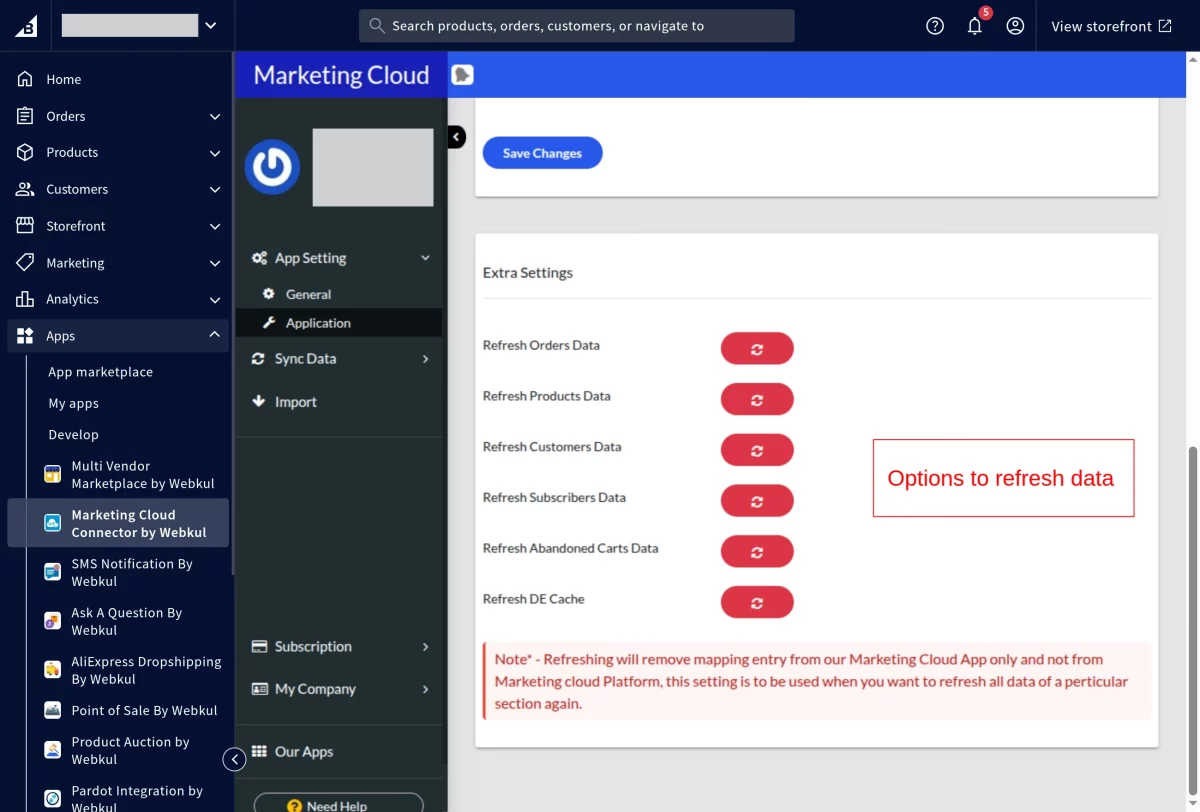This screenshot has height=812, width=1200.
Task: Expand the Orders menu chevron
Action: 214,116
